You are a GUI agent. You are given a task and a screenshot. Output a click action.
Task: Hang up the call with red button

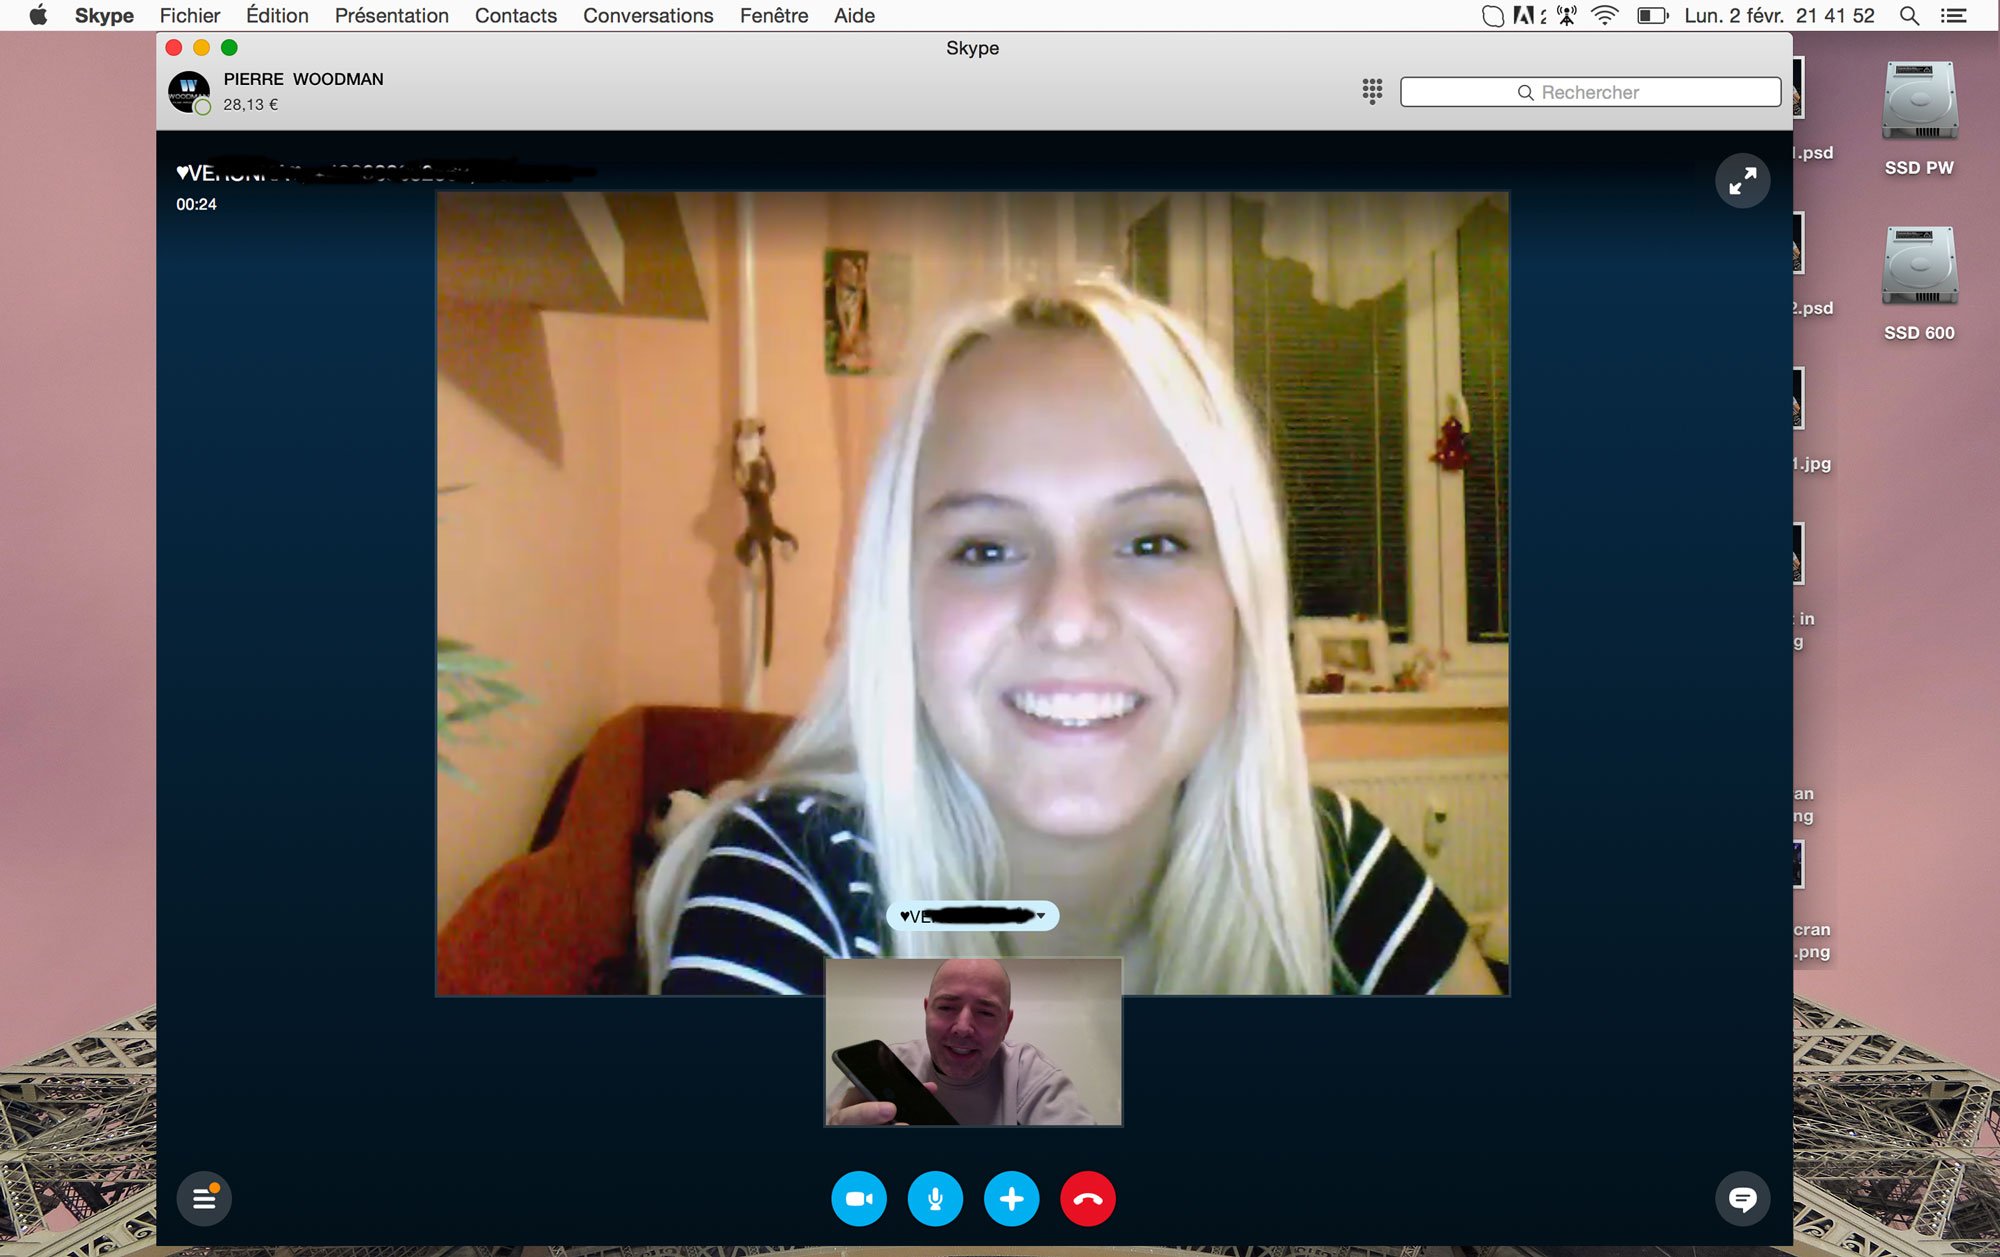[1088, 1198]
